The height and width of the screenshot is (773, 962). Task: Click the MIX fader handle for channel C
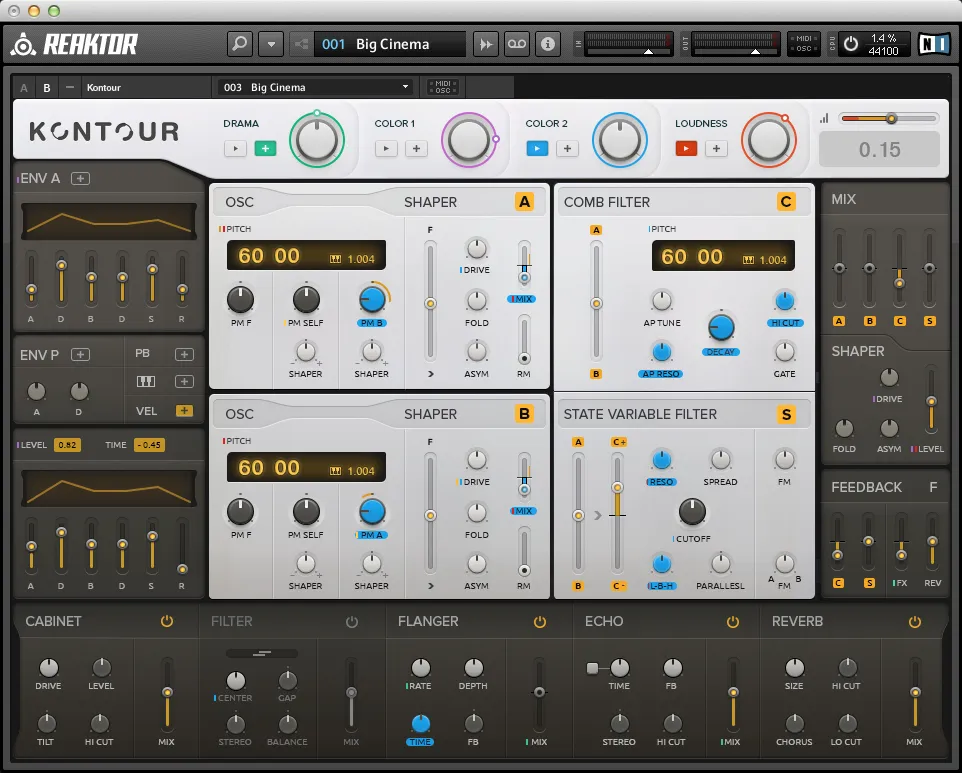point(899,283)
